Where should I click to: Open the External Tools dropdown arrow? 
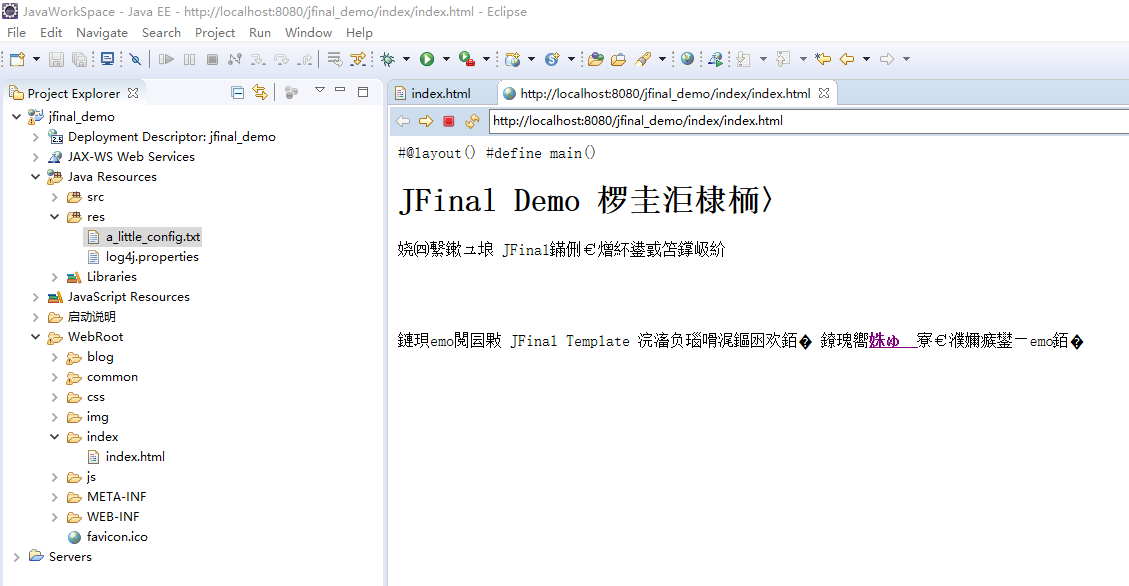click(x=486, y=59)
